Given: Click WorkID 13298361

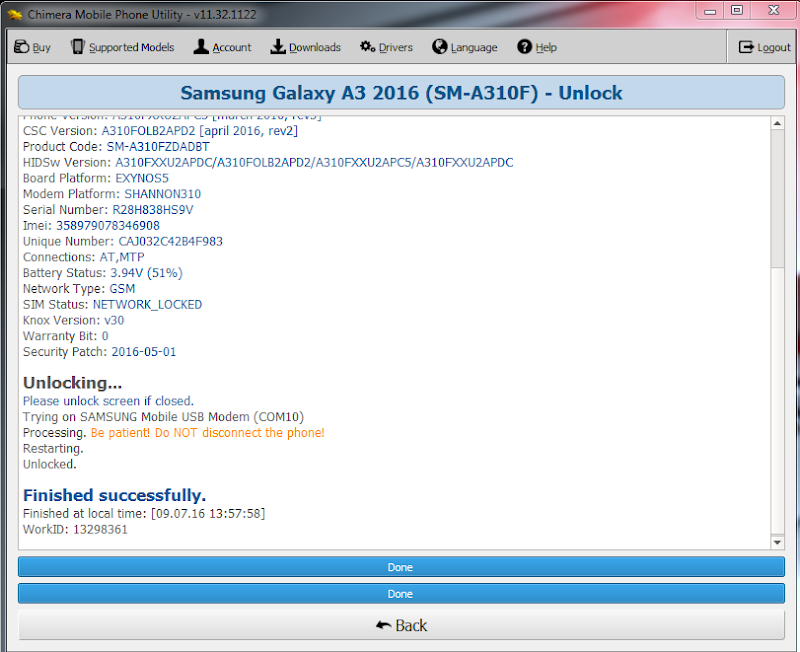Looking at the screenshot, I should coord(75,529).
